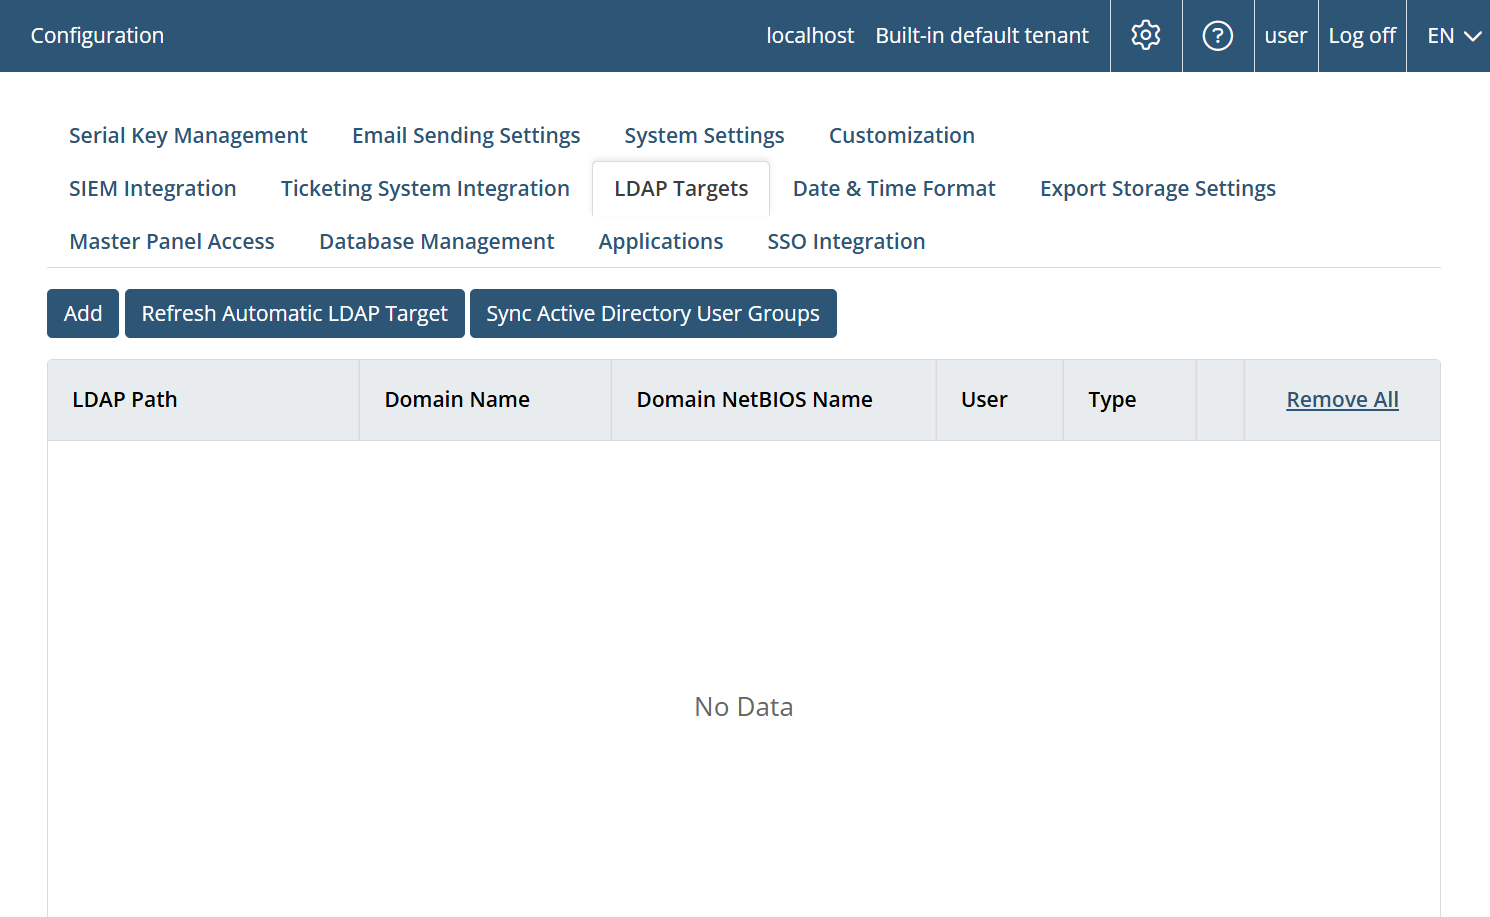The height and width of the screenshot is (917, 1490).
Task: Select the Date & Time Format tab
Action: click(893, 189)
